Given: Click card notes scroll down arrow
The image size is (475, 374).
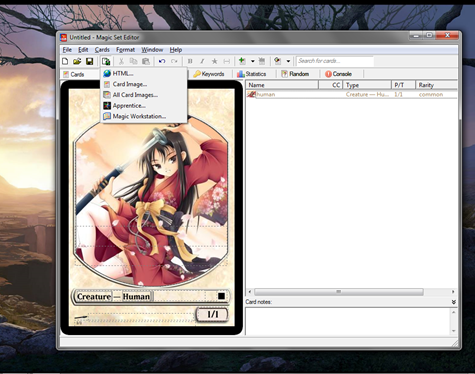Looking at the screenshot, I should (x=453, y=331).
